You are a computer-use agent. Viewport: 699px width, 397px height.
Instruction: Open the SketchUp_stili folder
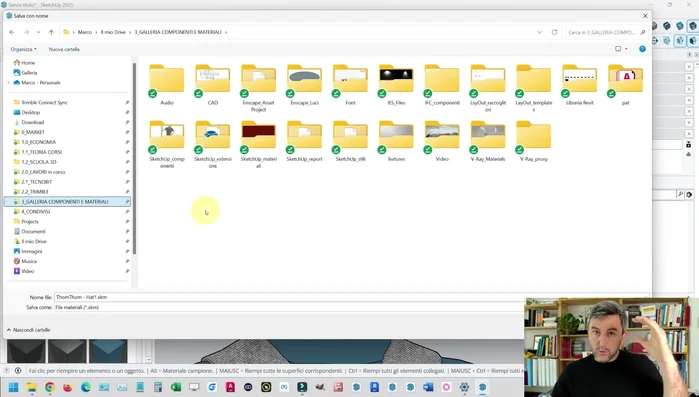350,141
